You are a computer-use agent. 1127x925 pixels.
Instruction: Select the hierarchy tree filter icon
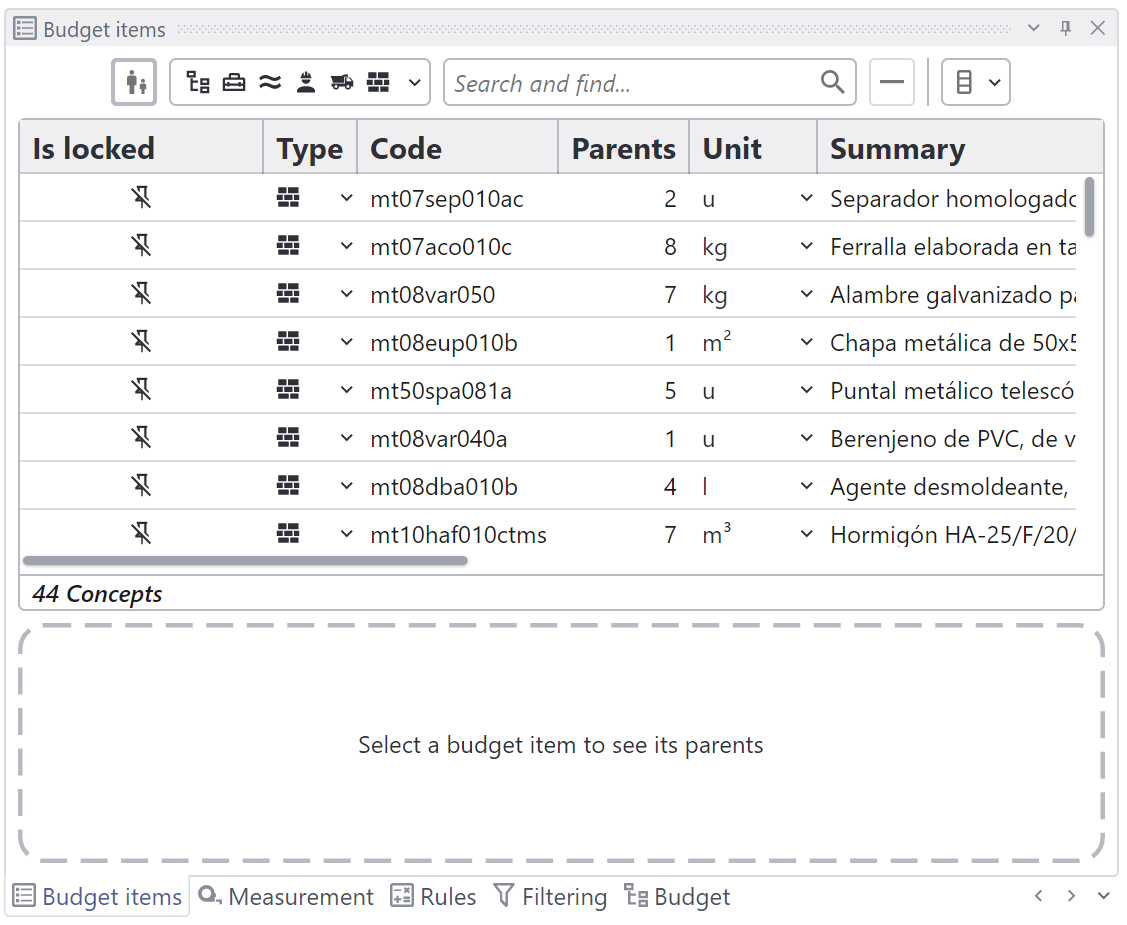pos(198,83)
